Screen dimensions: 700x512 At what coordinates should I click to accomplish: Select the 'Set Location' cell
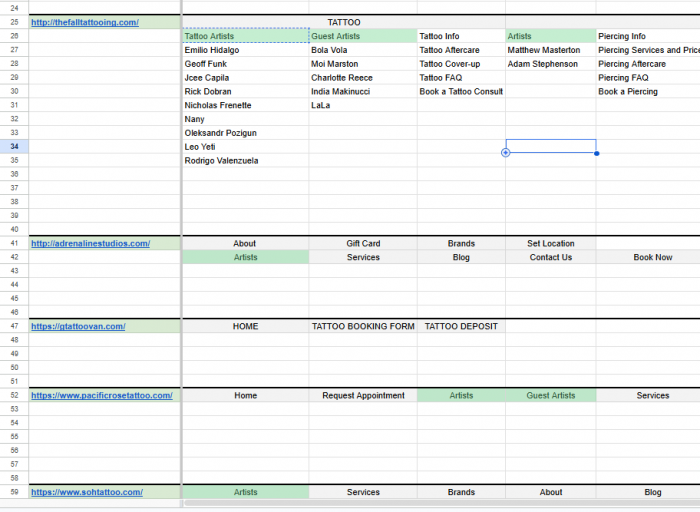[x=550, y=243]
